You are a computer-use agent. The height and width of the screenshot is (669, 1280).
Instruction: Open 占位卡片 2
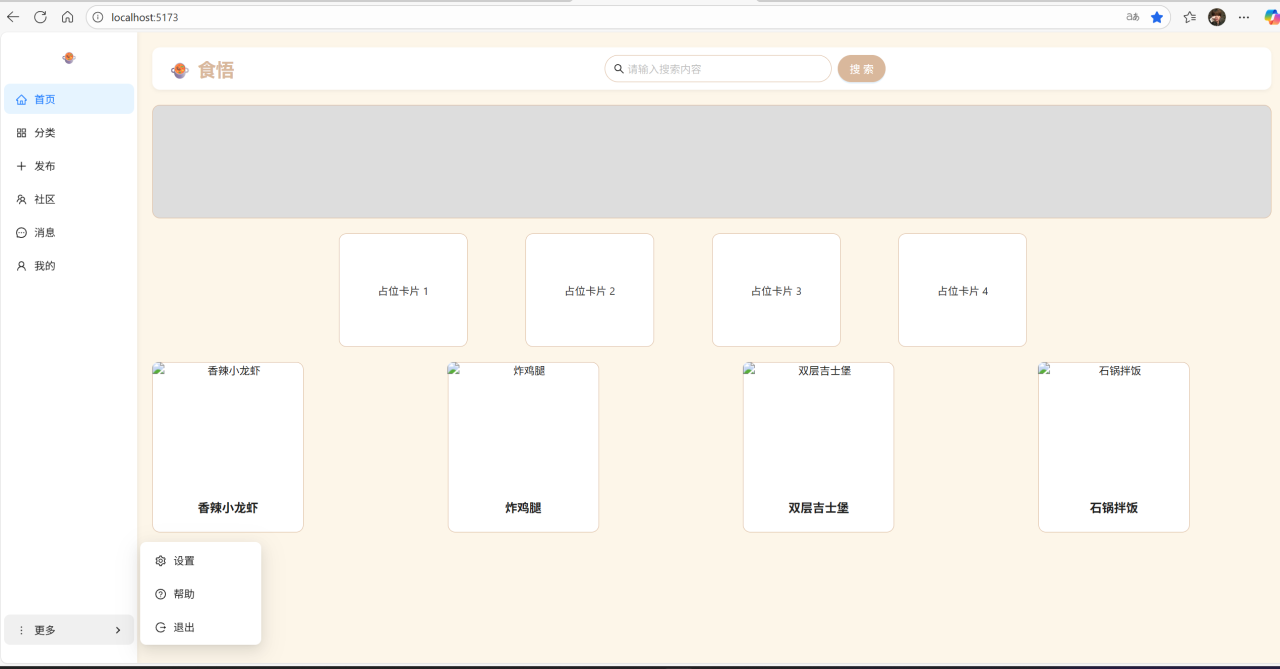(x=589, y=290)
